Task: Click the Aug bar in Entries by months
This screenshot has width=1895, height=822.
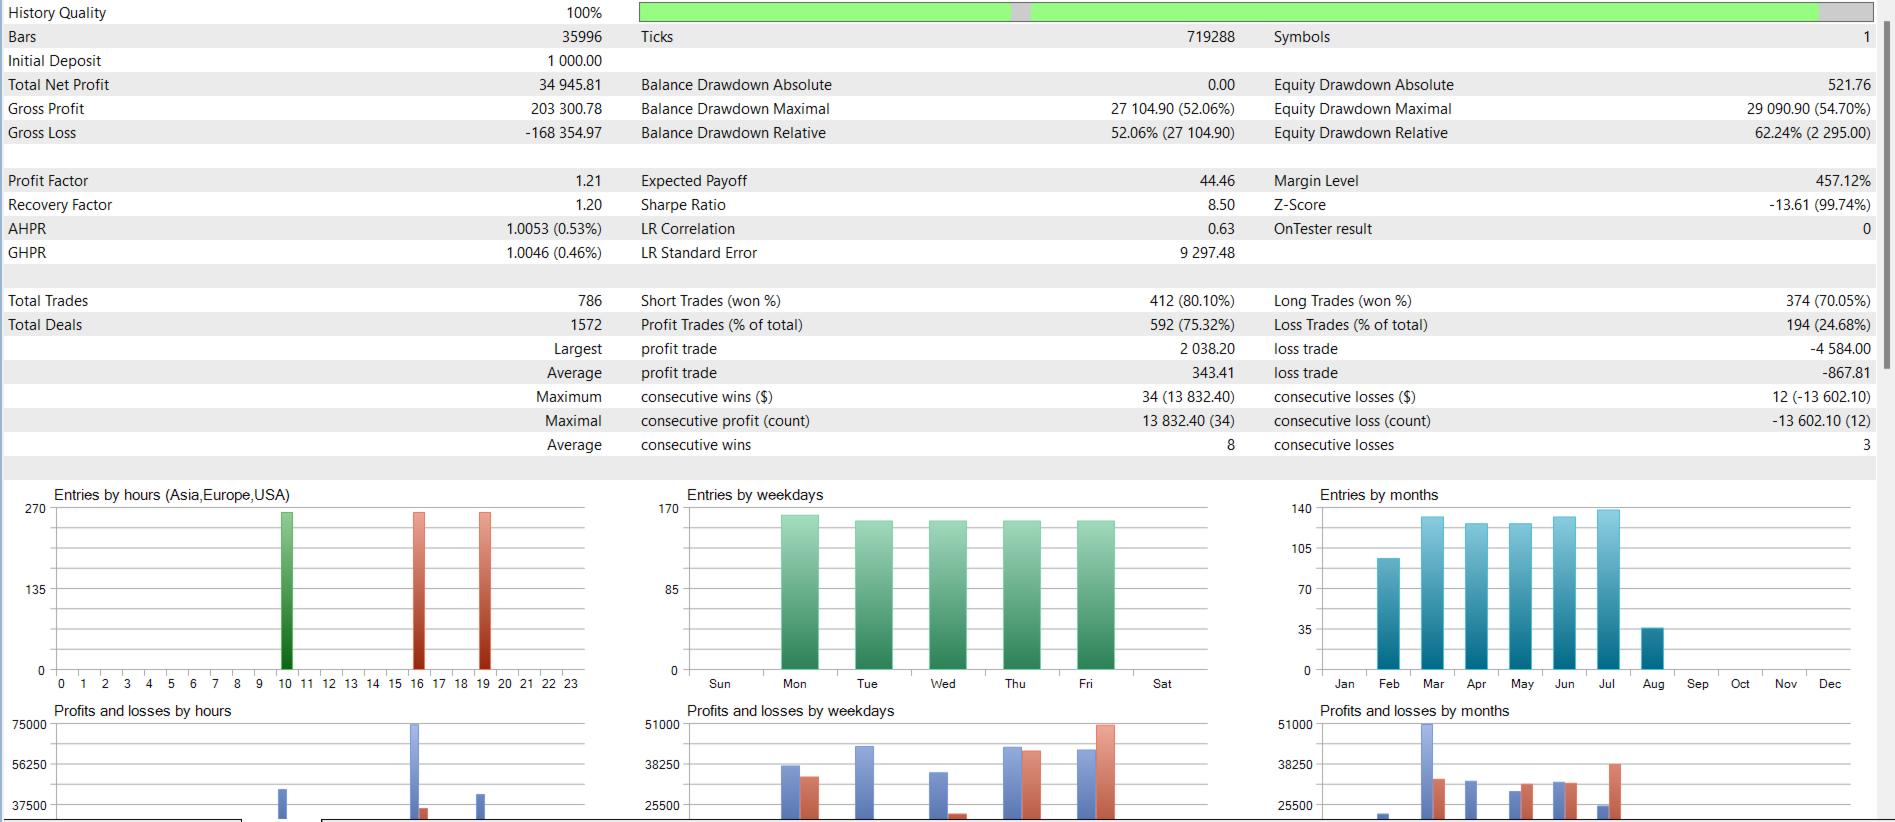Action: (1652, 648)
